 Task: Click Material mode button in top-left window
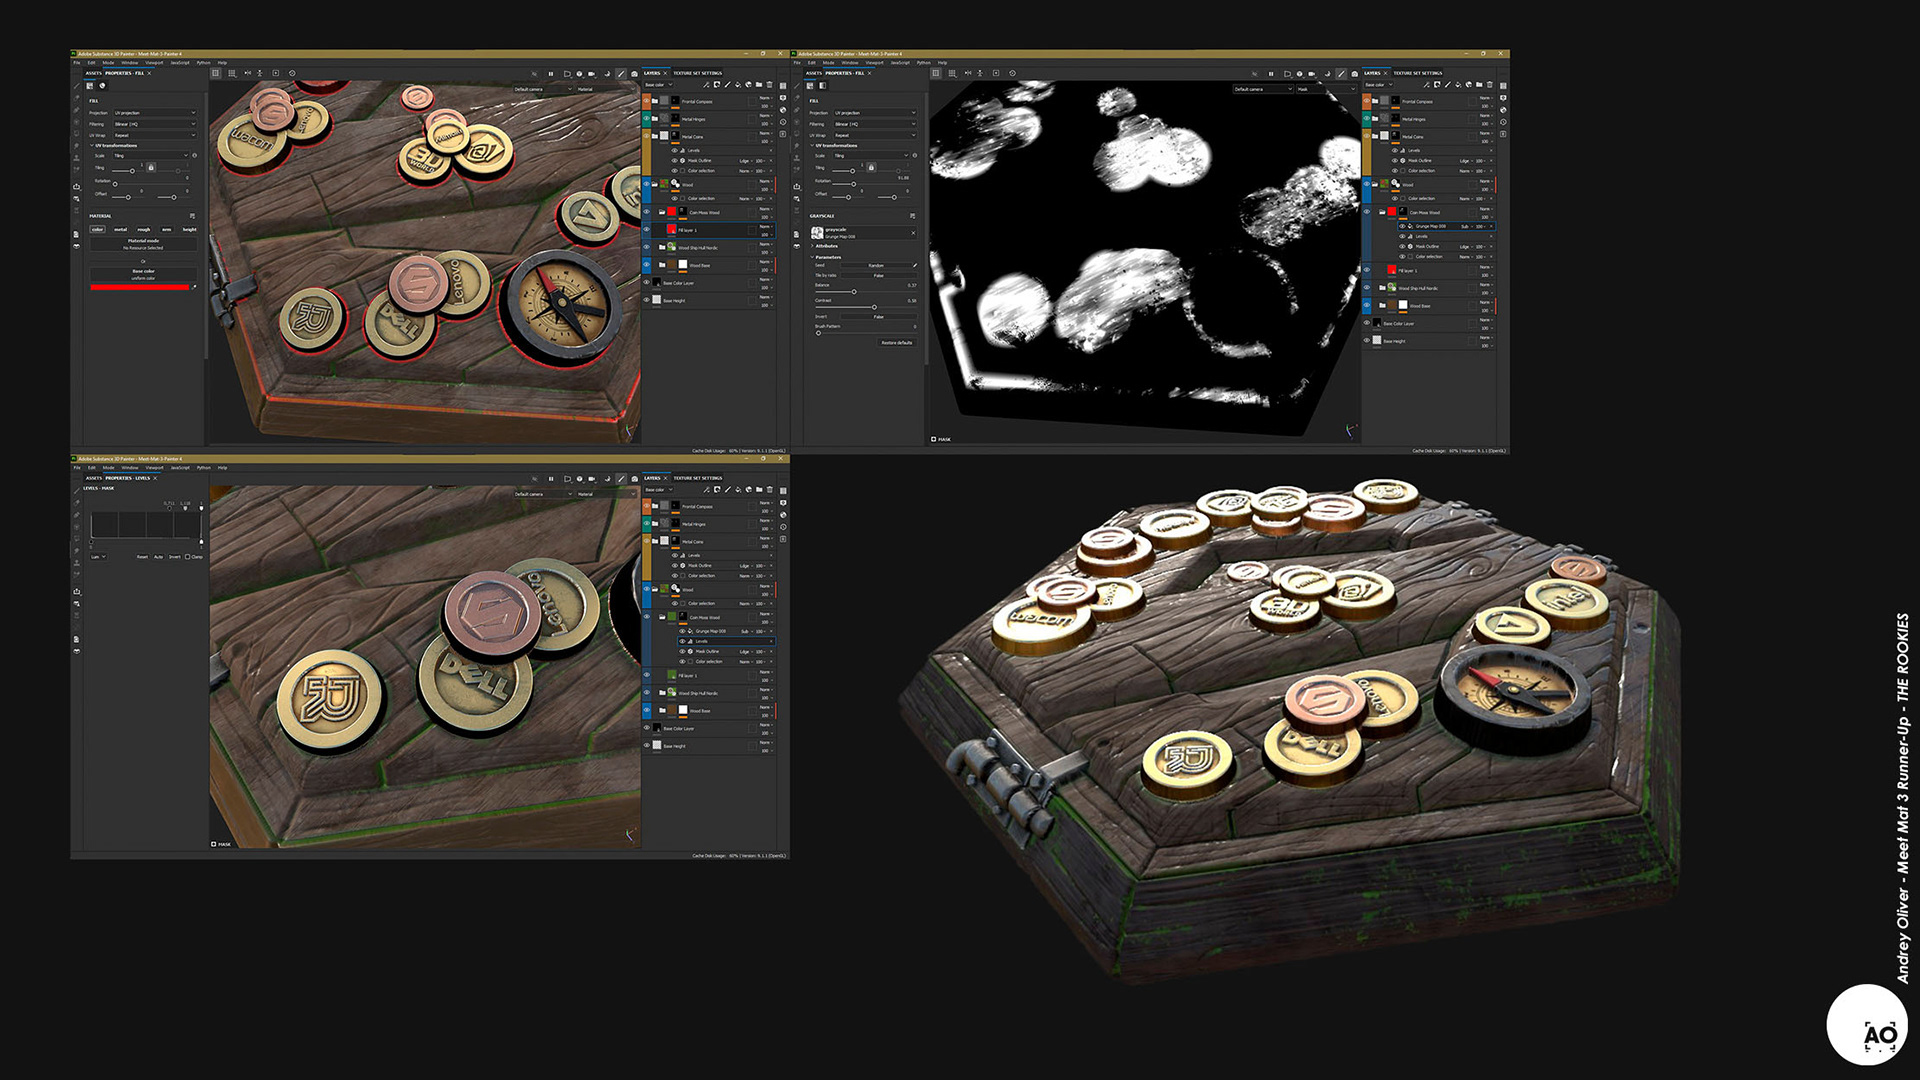(144, 244)
